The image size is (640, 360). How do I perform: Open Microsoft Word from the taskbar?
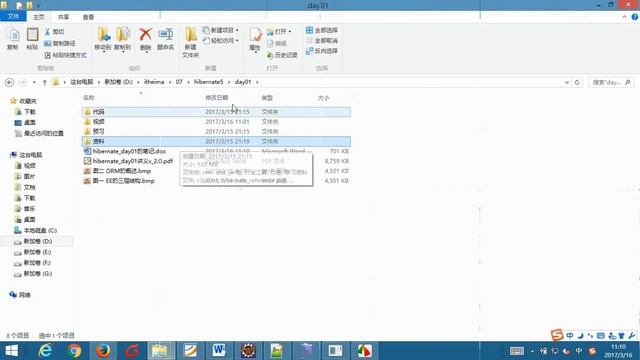[x=219, y=351]
